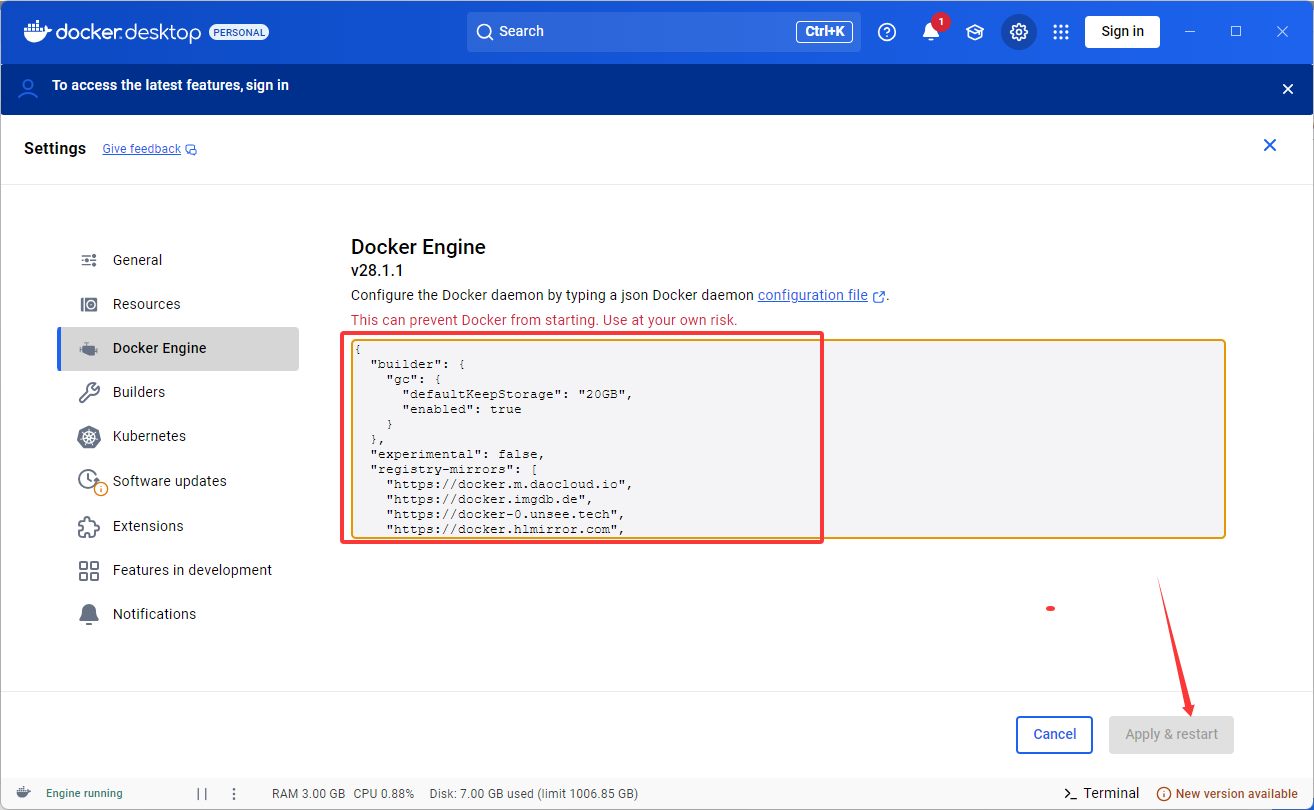Click the Docker whale logo in header

point(37,31)
